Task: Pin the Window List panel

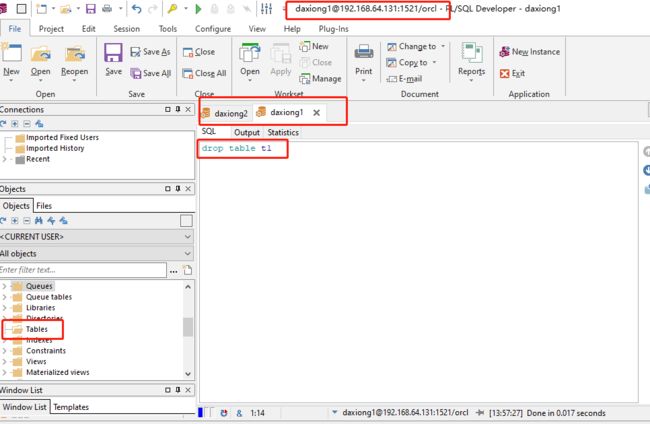Action: coord(178,390)
